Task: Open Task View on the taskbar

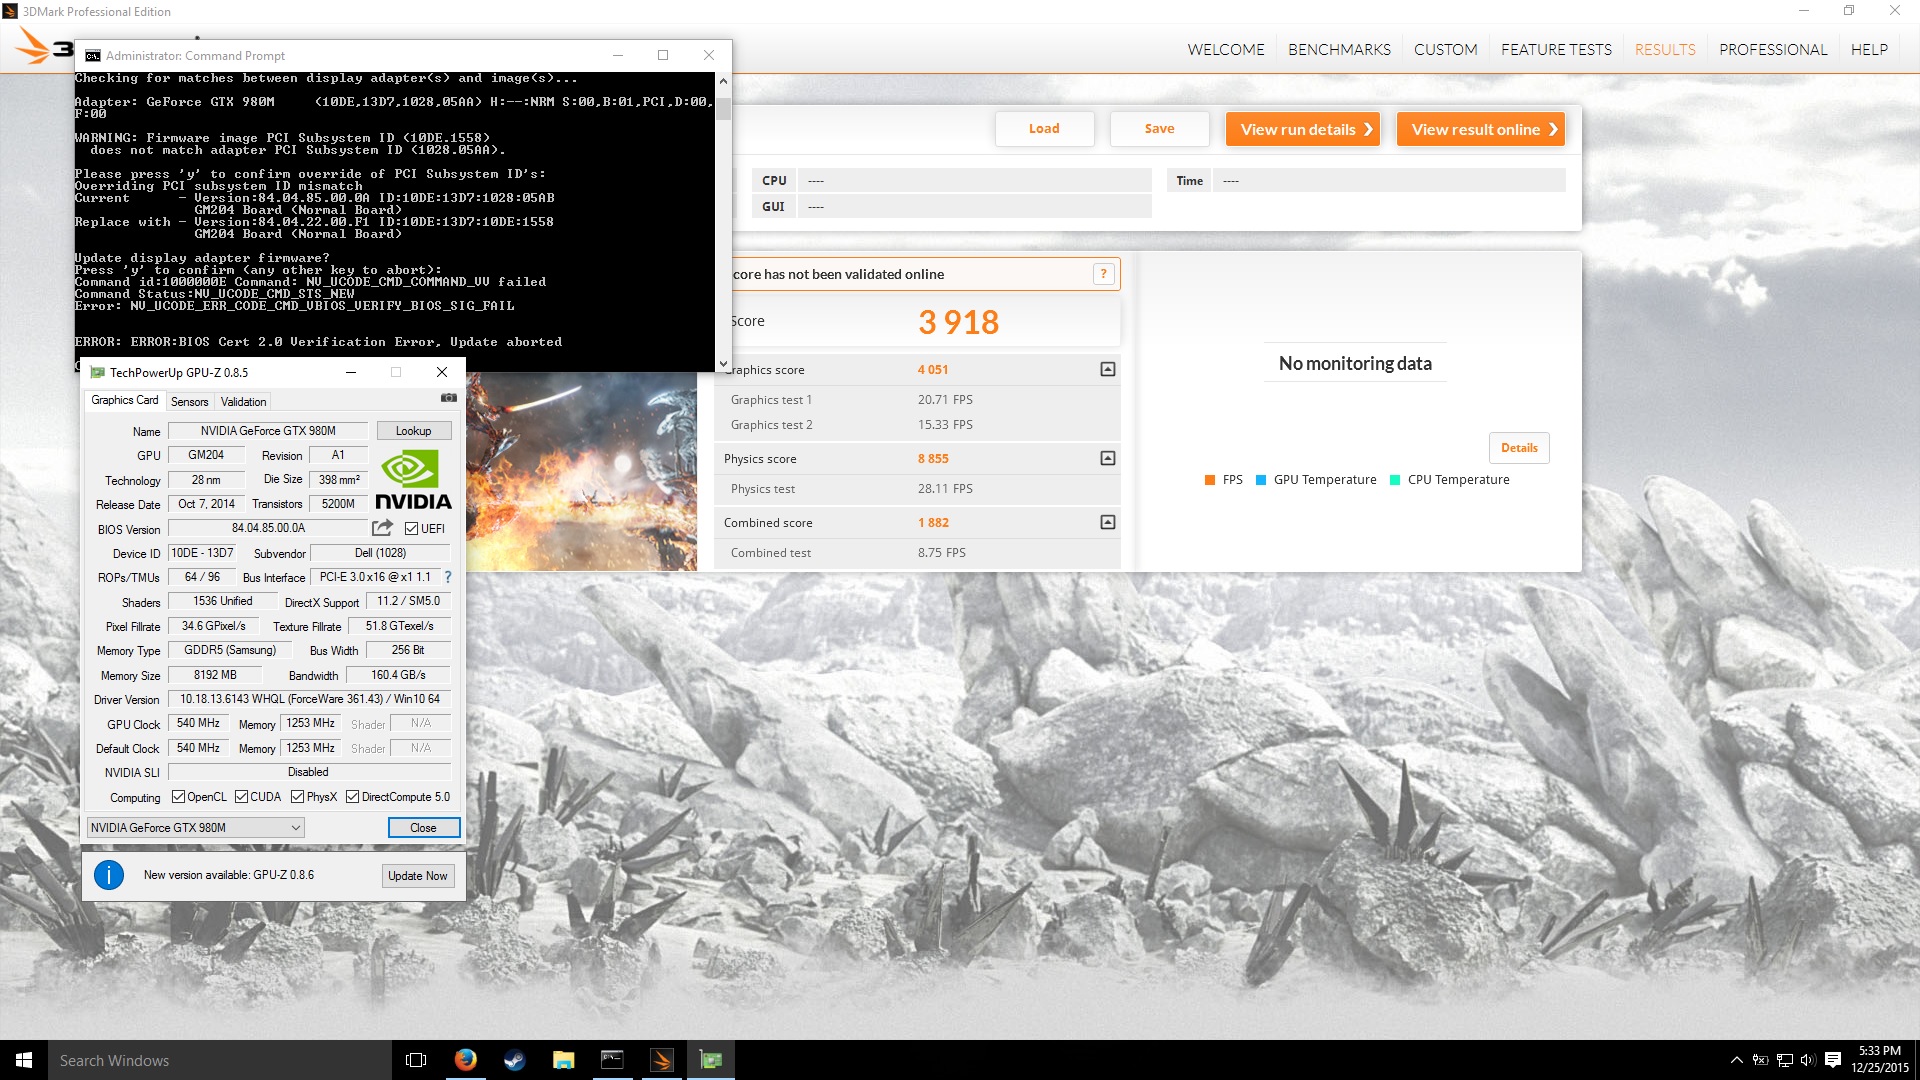Action: point(416,1060)
